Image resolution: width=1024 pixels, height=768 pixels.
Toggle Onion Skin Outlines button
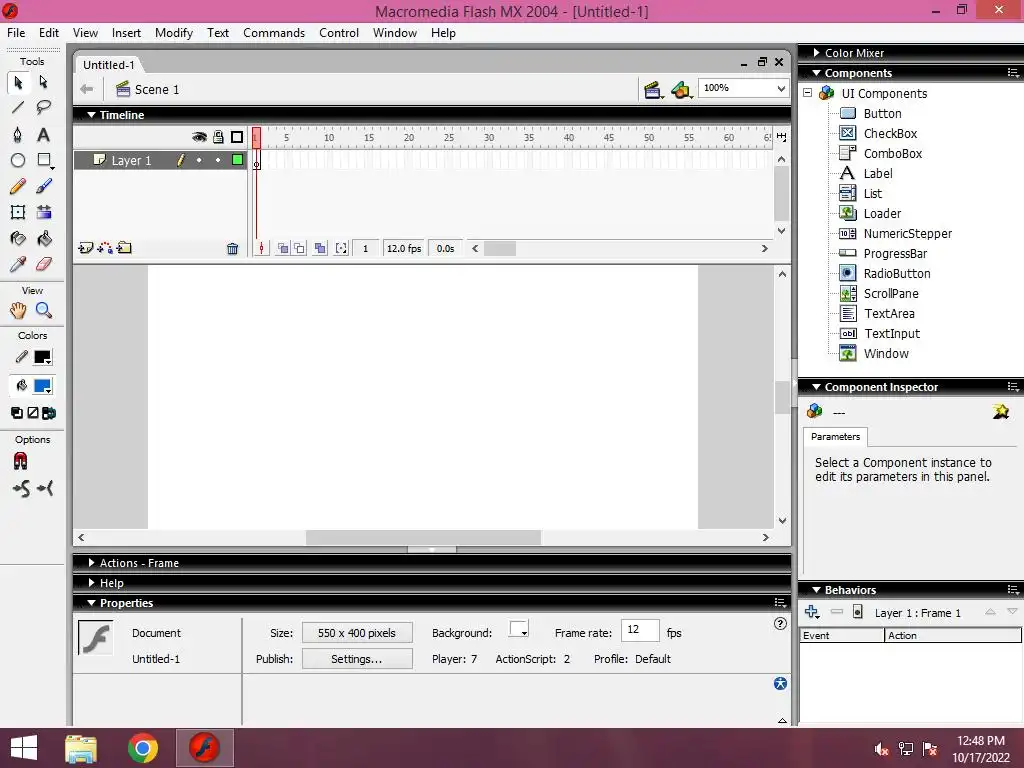tap(299, 249)
